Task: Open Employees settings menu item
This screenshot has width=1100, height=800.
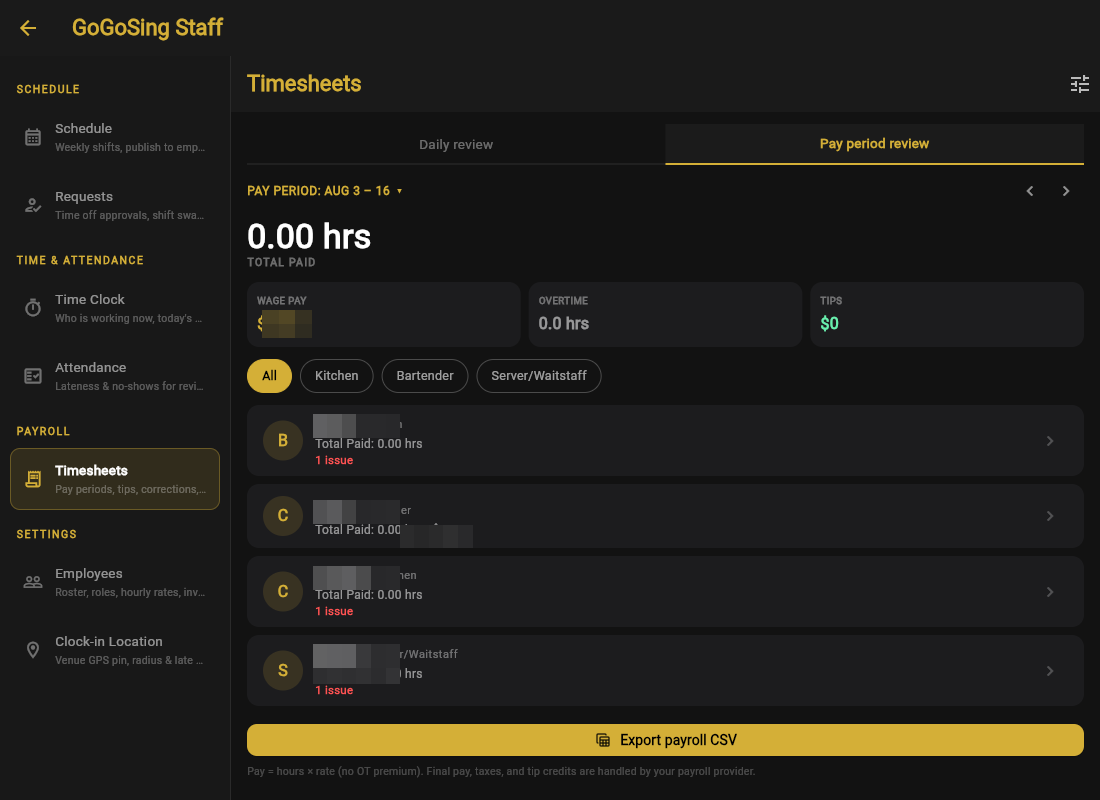Action: [115, 582]
